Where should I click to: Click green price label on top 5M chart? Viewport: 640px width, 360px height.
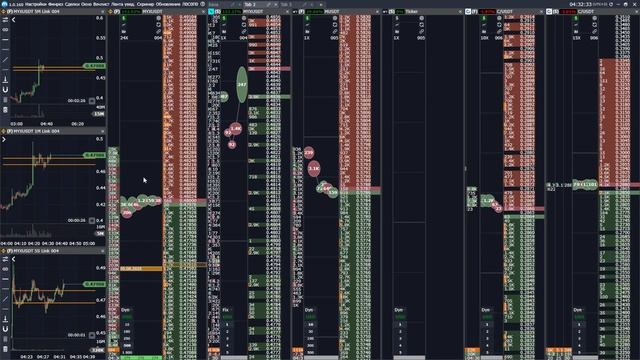pos(94,65)
